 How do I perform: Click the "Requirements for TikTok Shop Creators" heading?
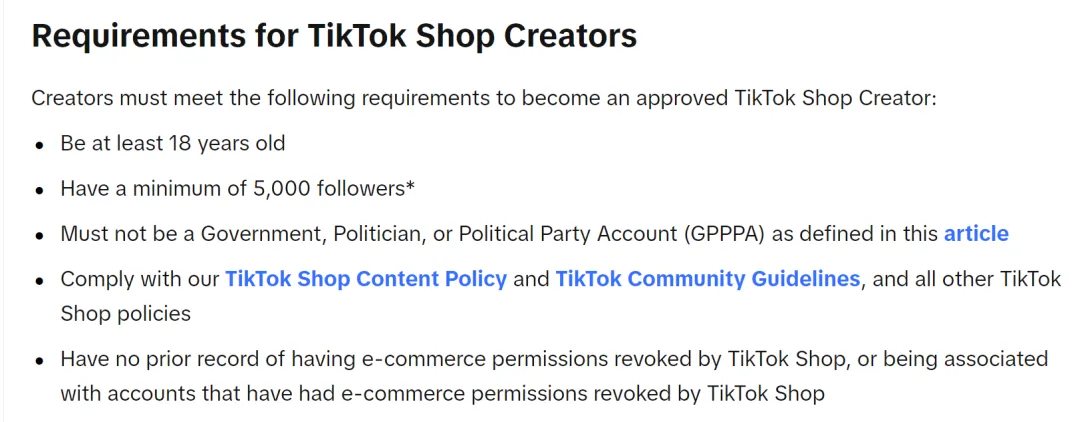[334, 36]
